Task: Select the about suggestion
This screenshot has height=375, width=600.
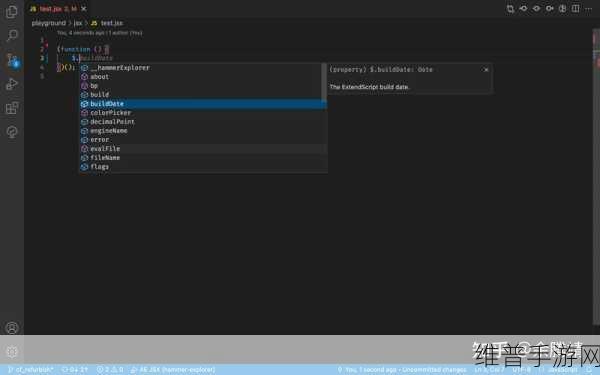Action: (203, 77)
